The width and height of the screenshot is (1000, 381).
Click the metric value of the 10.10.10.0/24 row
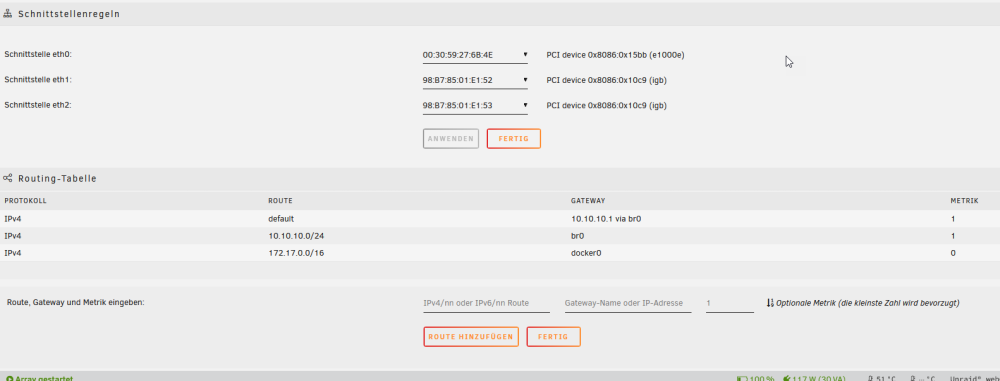[x=953, y=236]
